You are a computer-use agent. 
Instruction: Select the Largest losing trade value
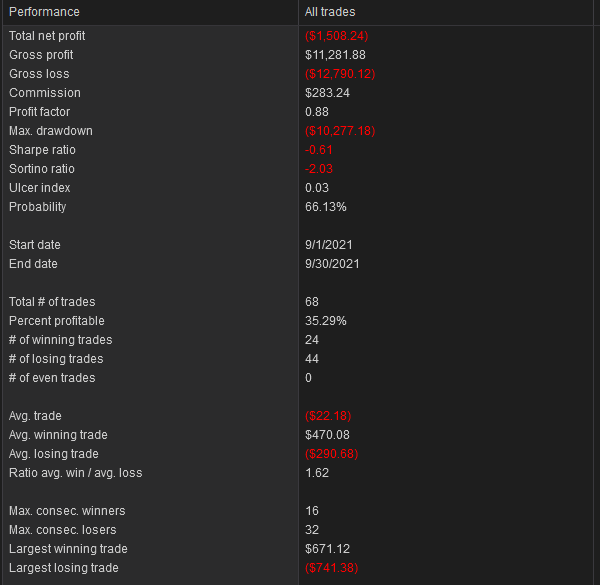[x=331, y=568]
